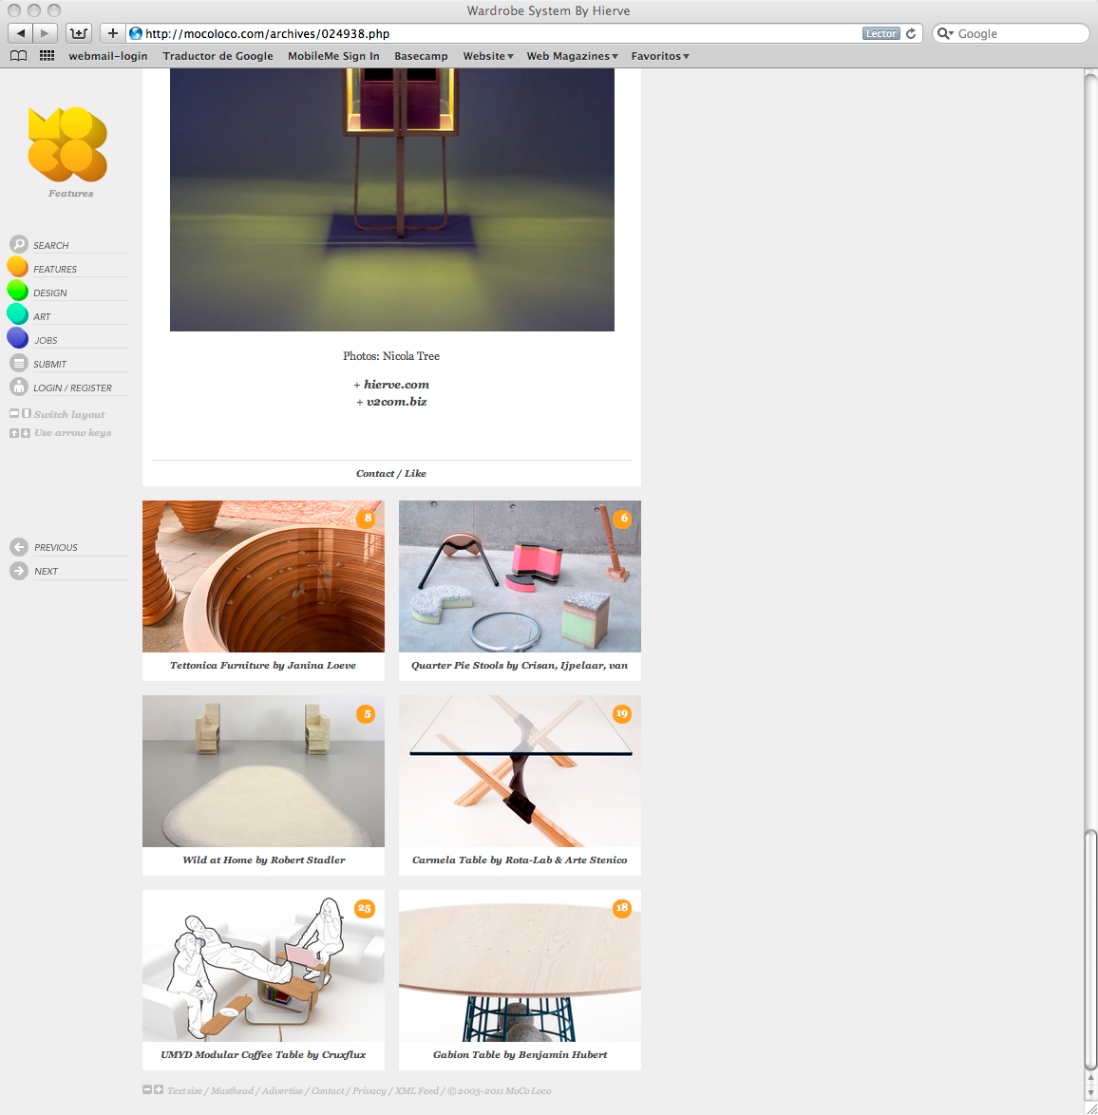
Task: Open Carmela Table by Rota-Lab thumbnail
Action: (520, 771)
